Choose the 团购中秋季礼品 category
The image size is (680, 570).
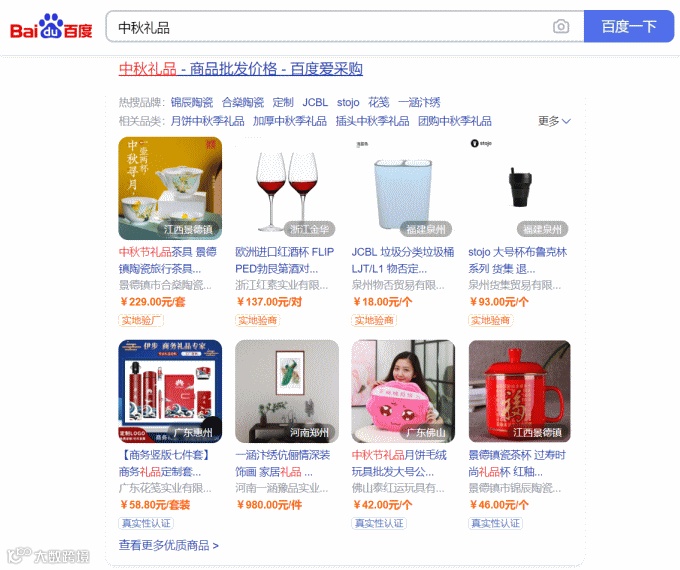coord(454,121)
